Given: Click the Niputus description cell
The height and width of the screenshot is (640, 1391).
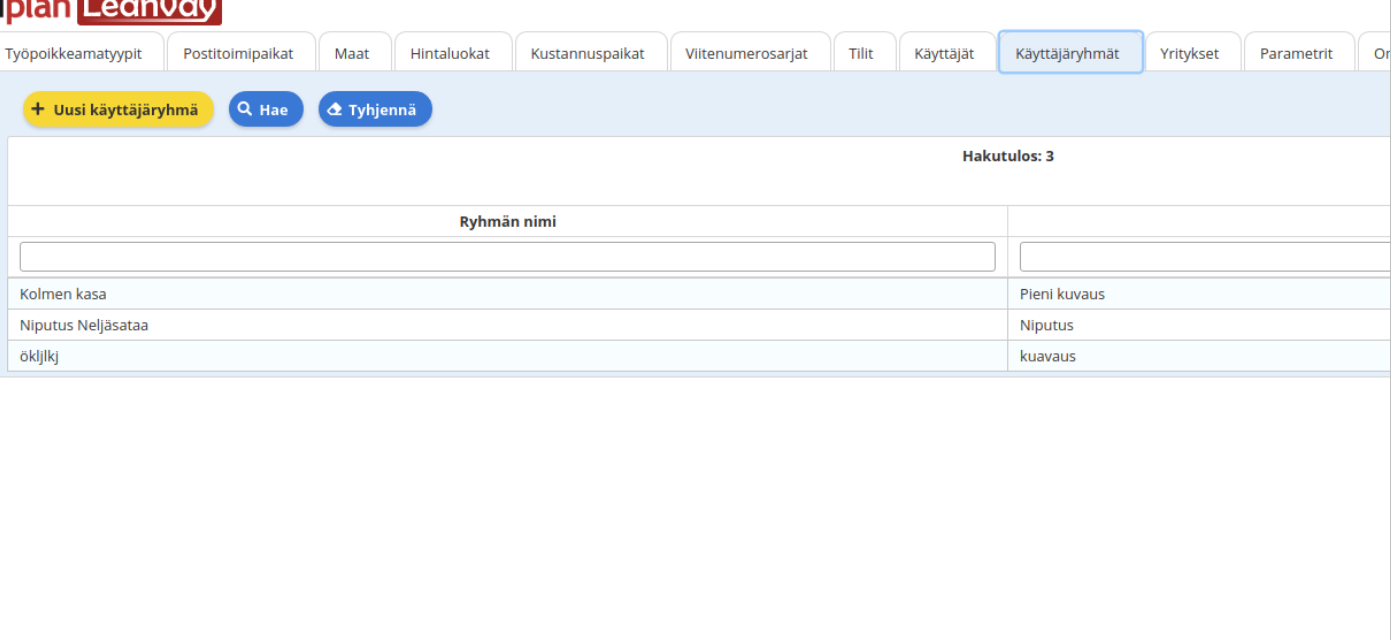Looking at the screenshot, I should point(1199,325).
